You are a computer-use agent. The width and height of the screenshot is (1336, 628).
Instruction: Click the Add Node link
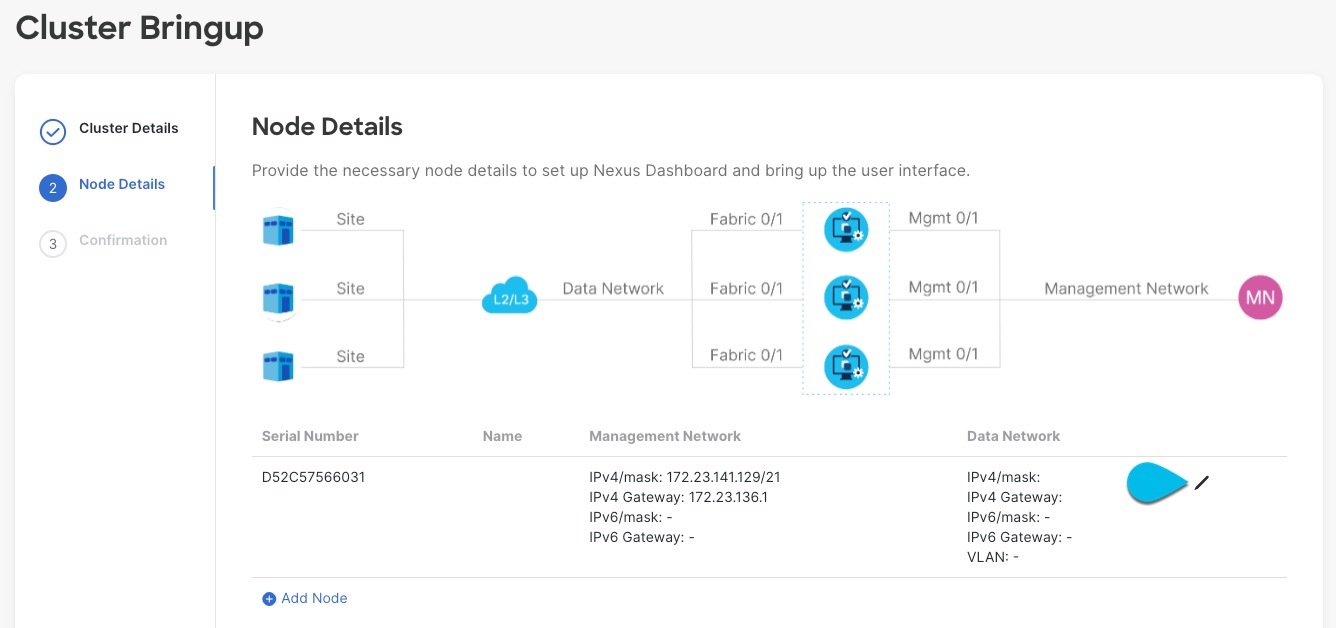click(304, 598)
